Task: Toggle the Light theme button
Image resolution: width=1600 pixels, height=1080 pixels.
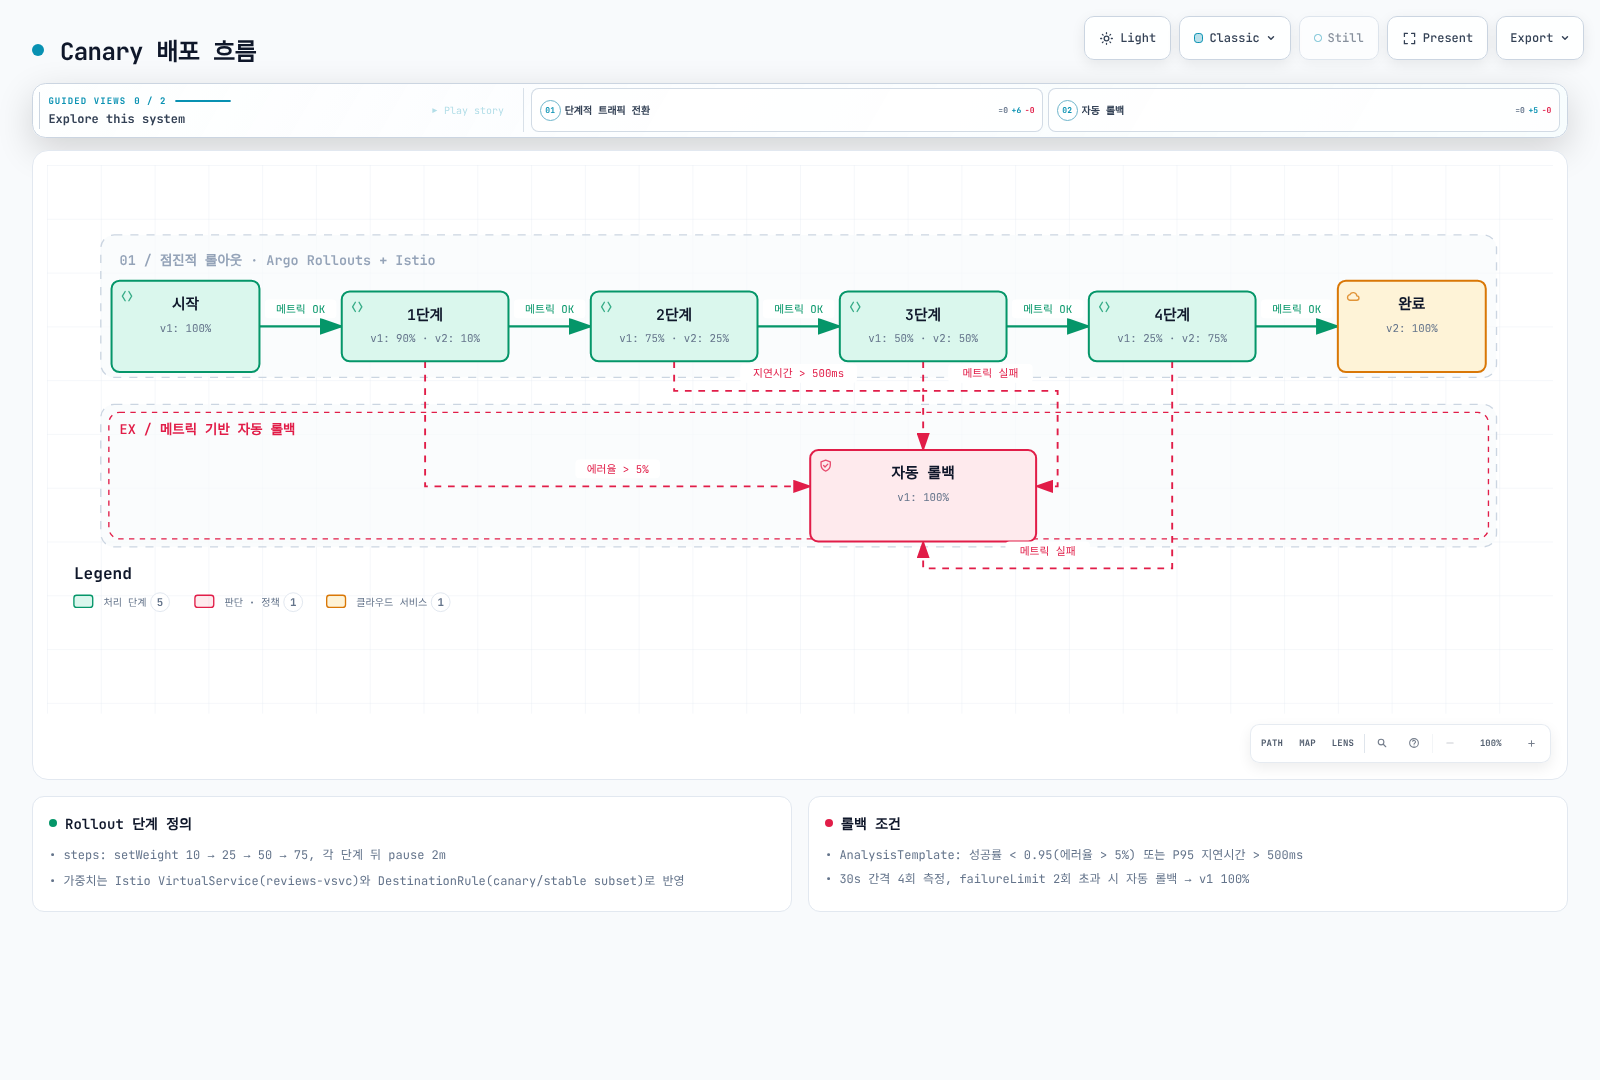Action: pos(1127,38)
